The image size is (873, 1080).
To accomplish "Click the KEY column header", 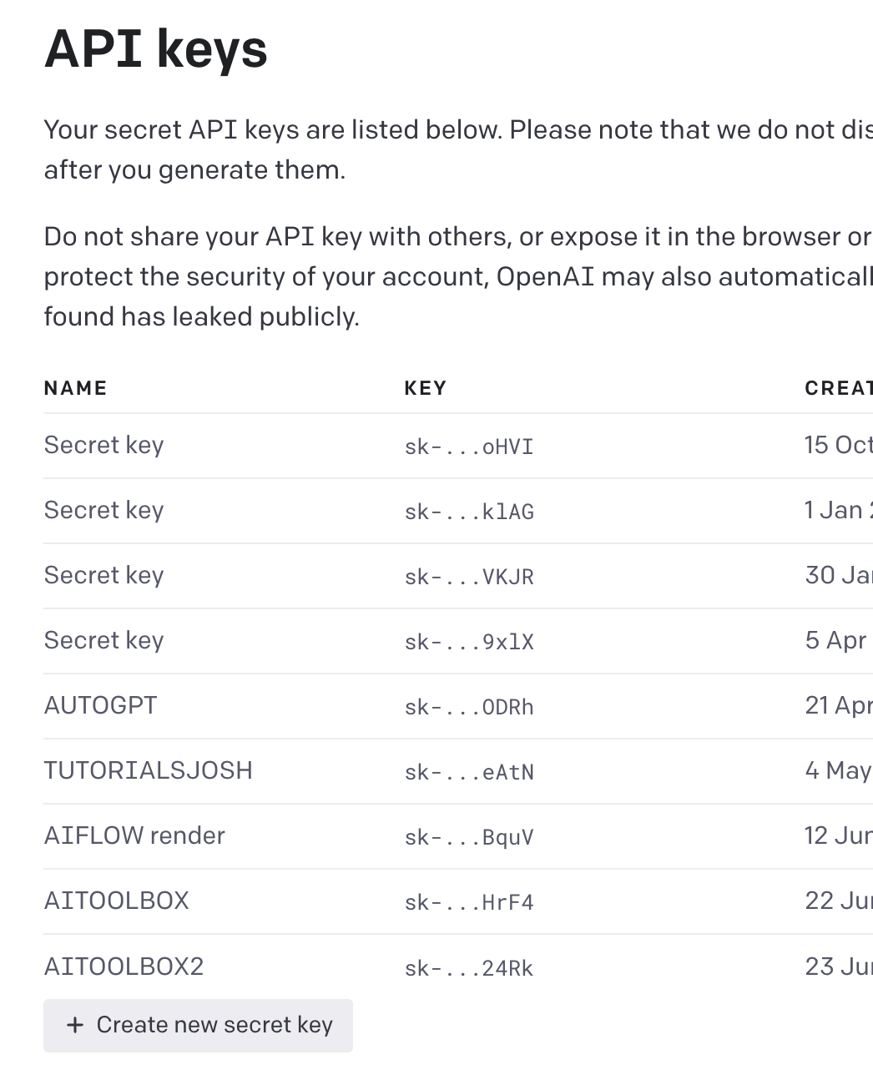I will click(425, 388).
